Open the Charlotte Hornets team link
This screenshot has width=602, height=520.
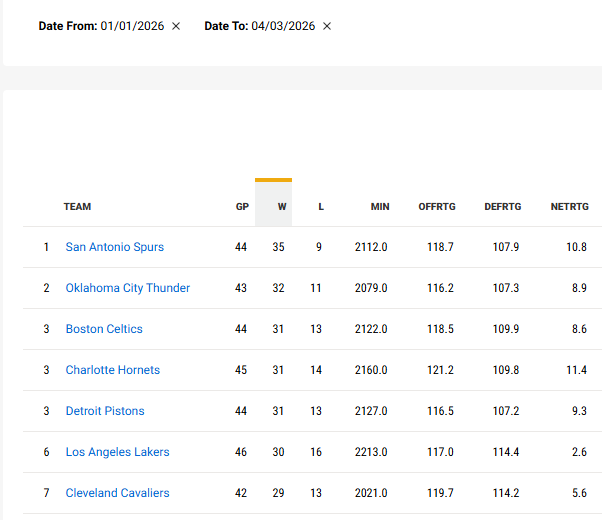113,370
